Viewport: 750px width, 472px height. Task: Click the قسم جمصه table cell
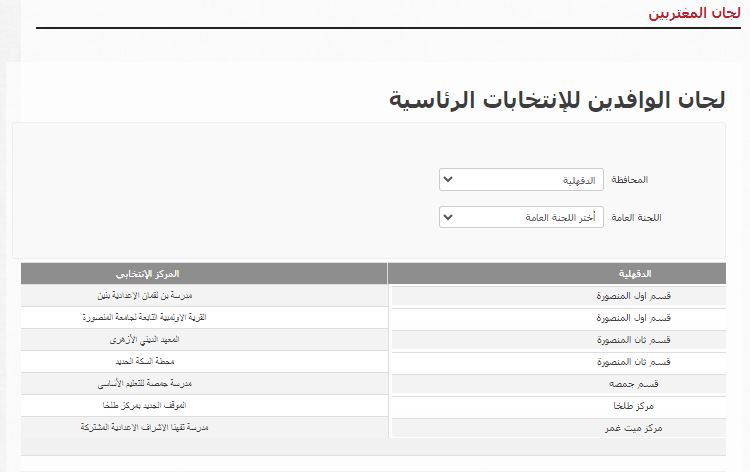pyautogui.click(x=559, y=384)
